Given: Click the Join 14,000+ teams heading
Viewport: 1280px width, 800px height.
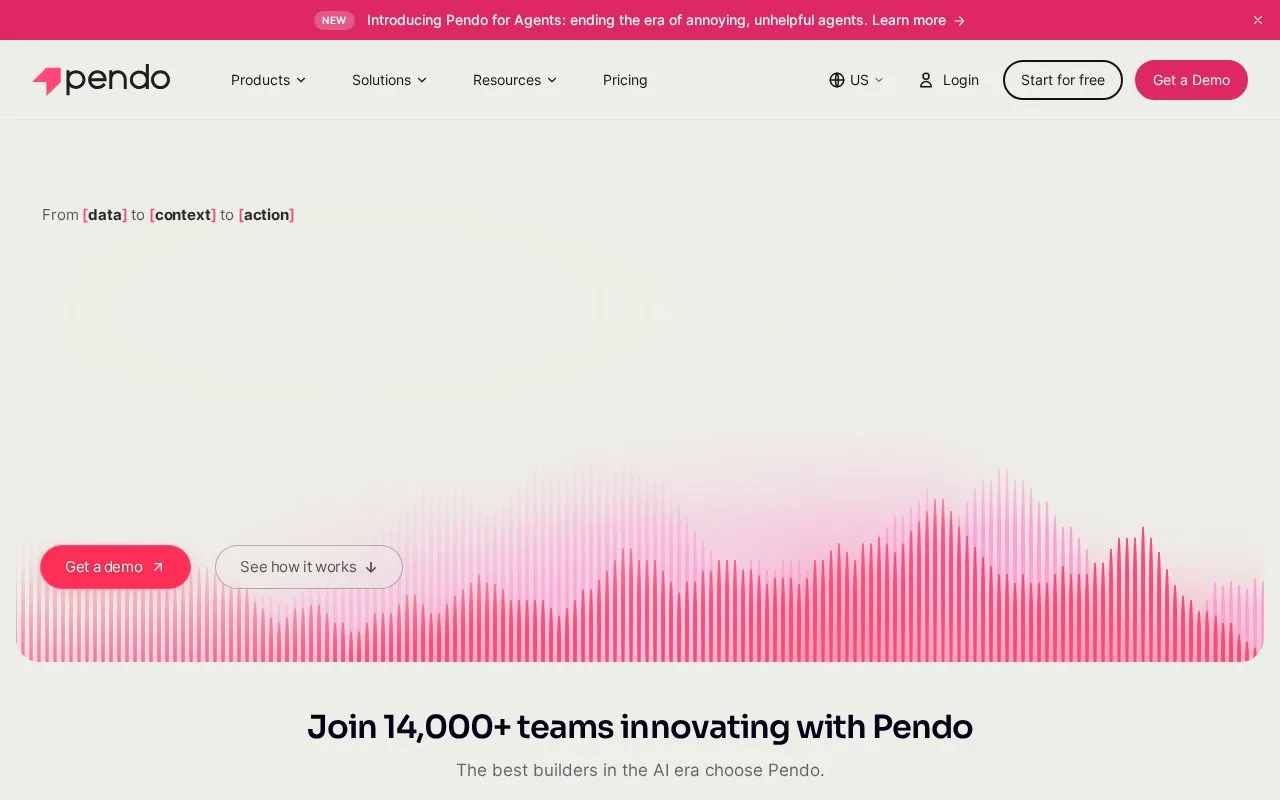Looking at the screenshot, I should coord(640,726).
